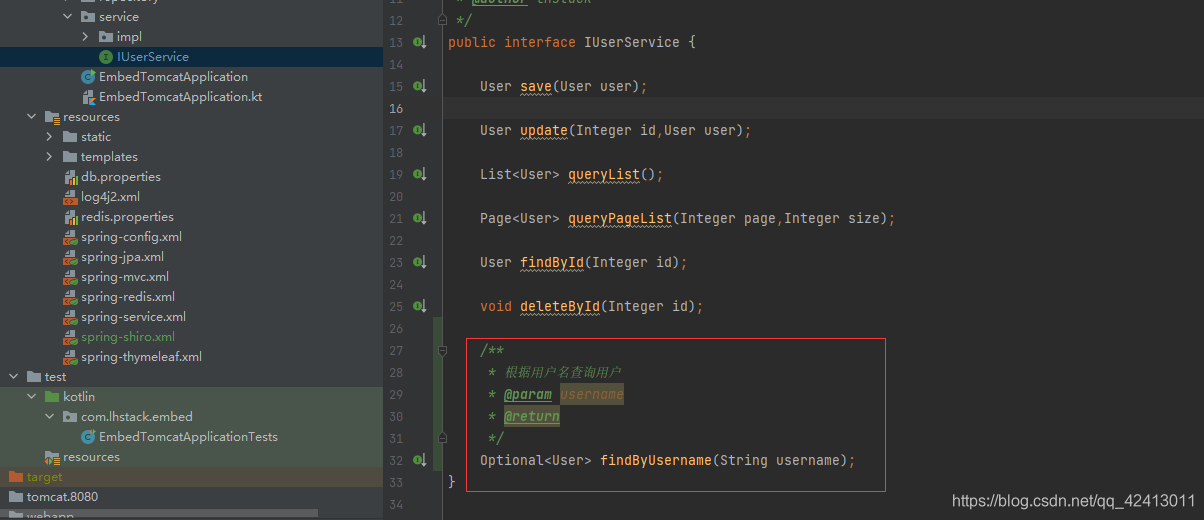Click the gutter icon beside the update method
This screenshot has width=1204, height=520.
click(x=420, y=130)
